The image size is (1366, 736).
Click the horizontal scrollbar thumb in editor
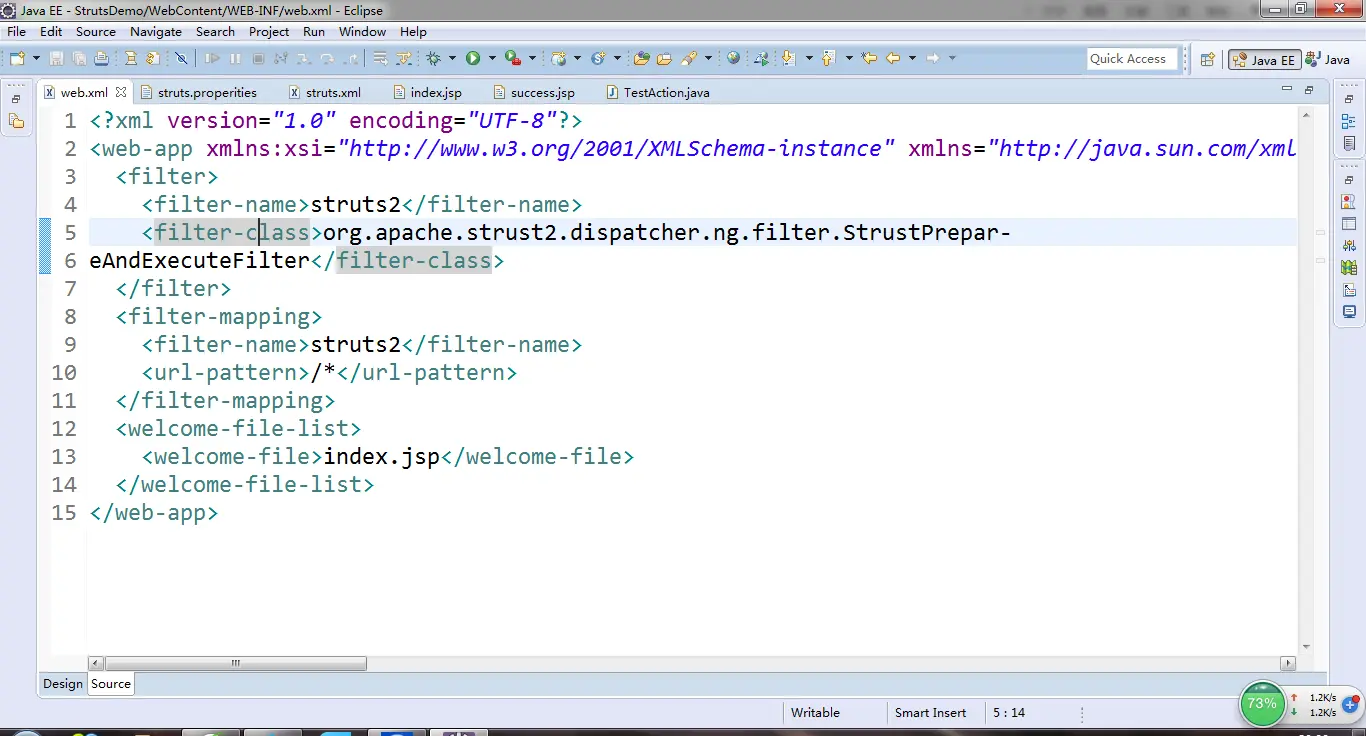236,663
